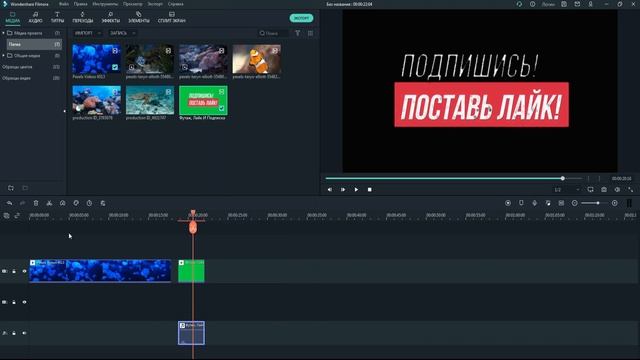
Task: Select the sea turtle video thumbnail
Action: 150,100
